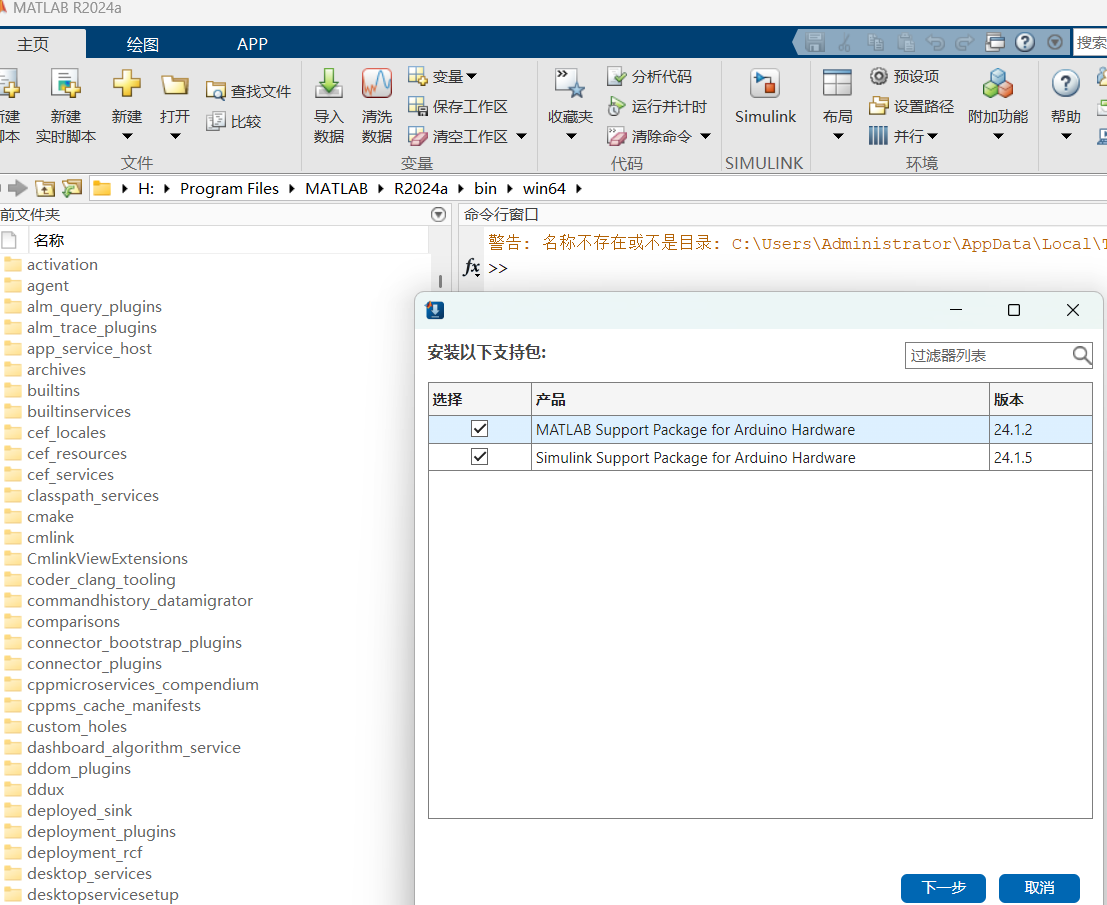This screenshot has width=1107, height=905.
Task: Sort by Select (选择) column header
Action: tap(480, 400)
